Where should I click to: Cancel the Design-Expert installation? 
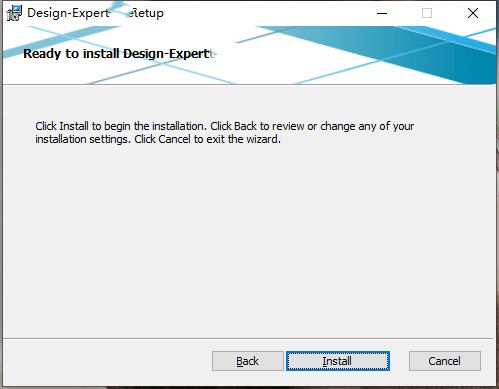click(x=445, y=361)
